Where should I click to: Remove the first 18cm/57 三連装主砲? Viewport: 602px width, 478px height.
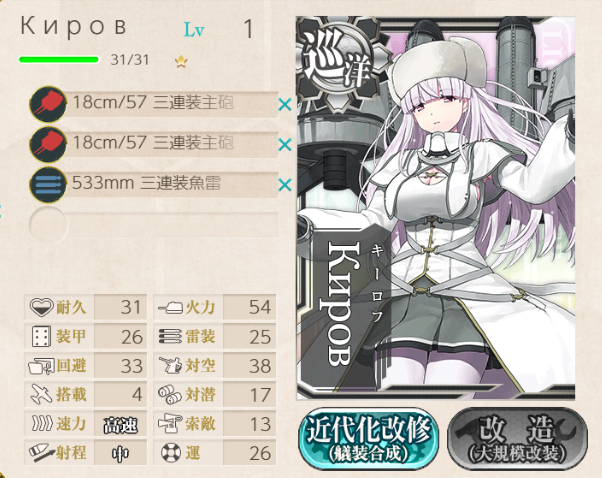point(285,104)
